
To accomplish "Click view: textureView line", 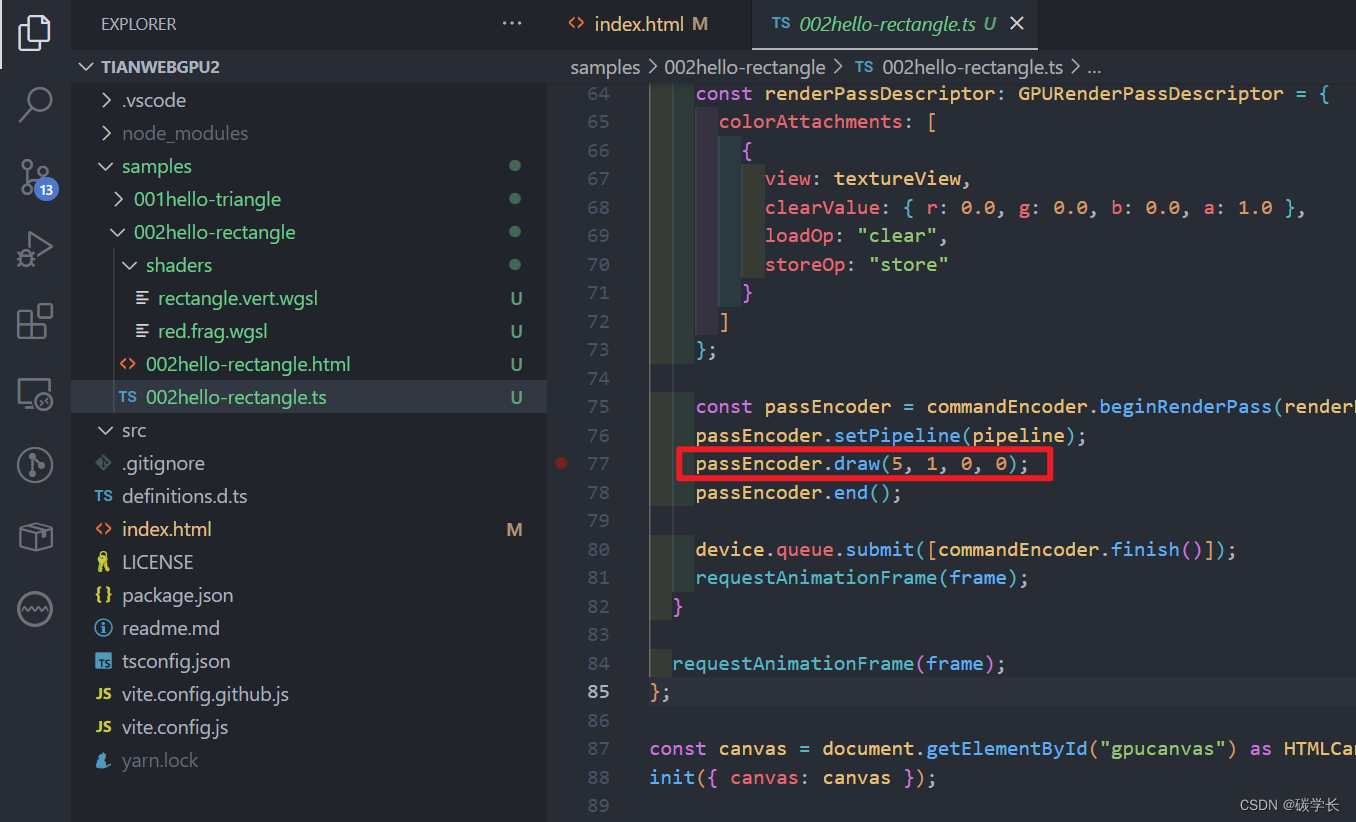I will click(868, 179).
